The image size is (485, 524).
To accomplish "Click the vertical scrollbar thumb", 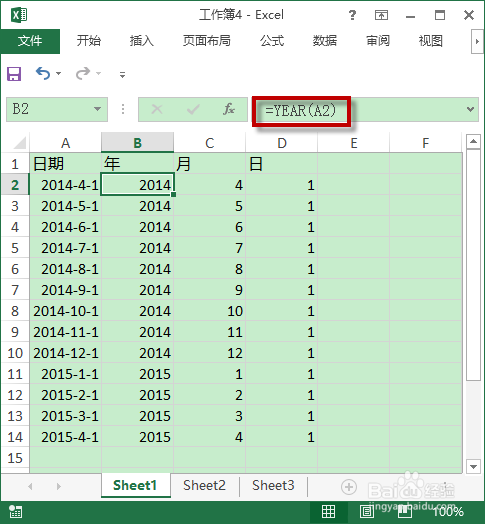I will coord(473,265).
